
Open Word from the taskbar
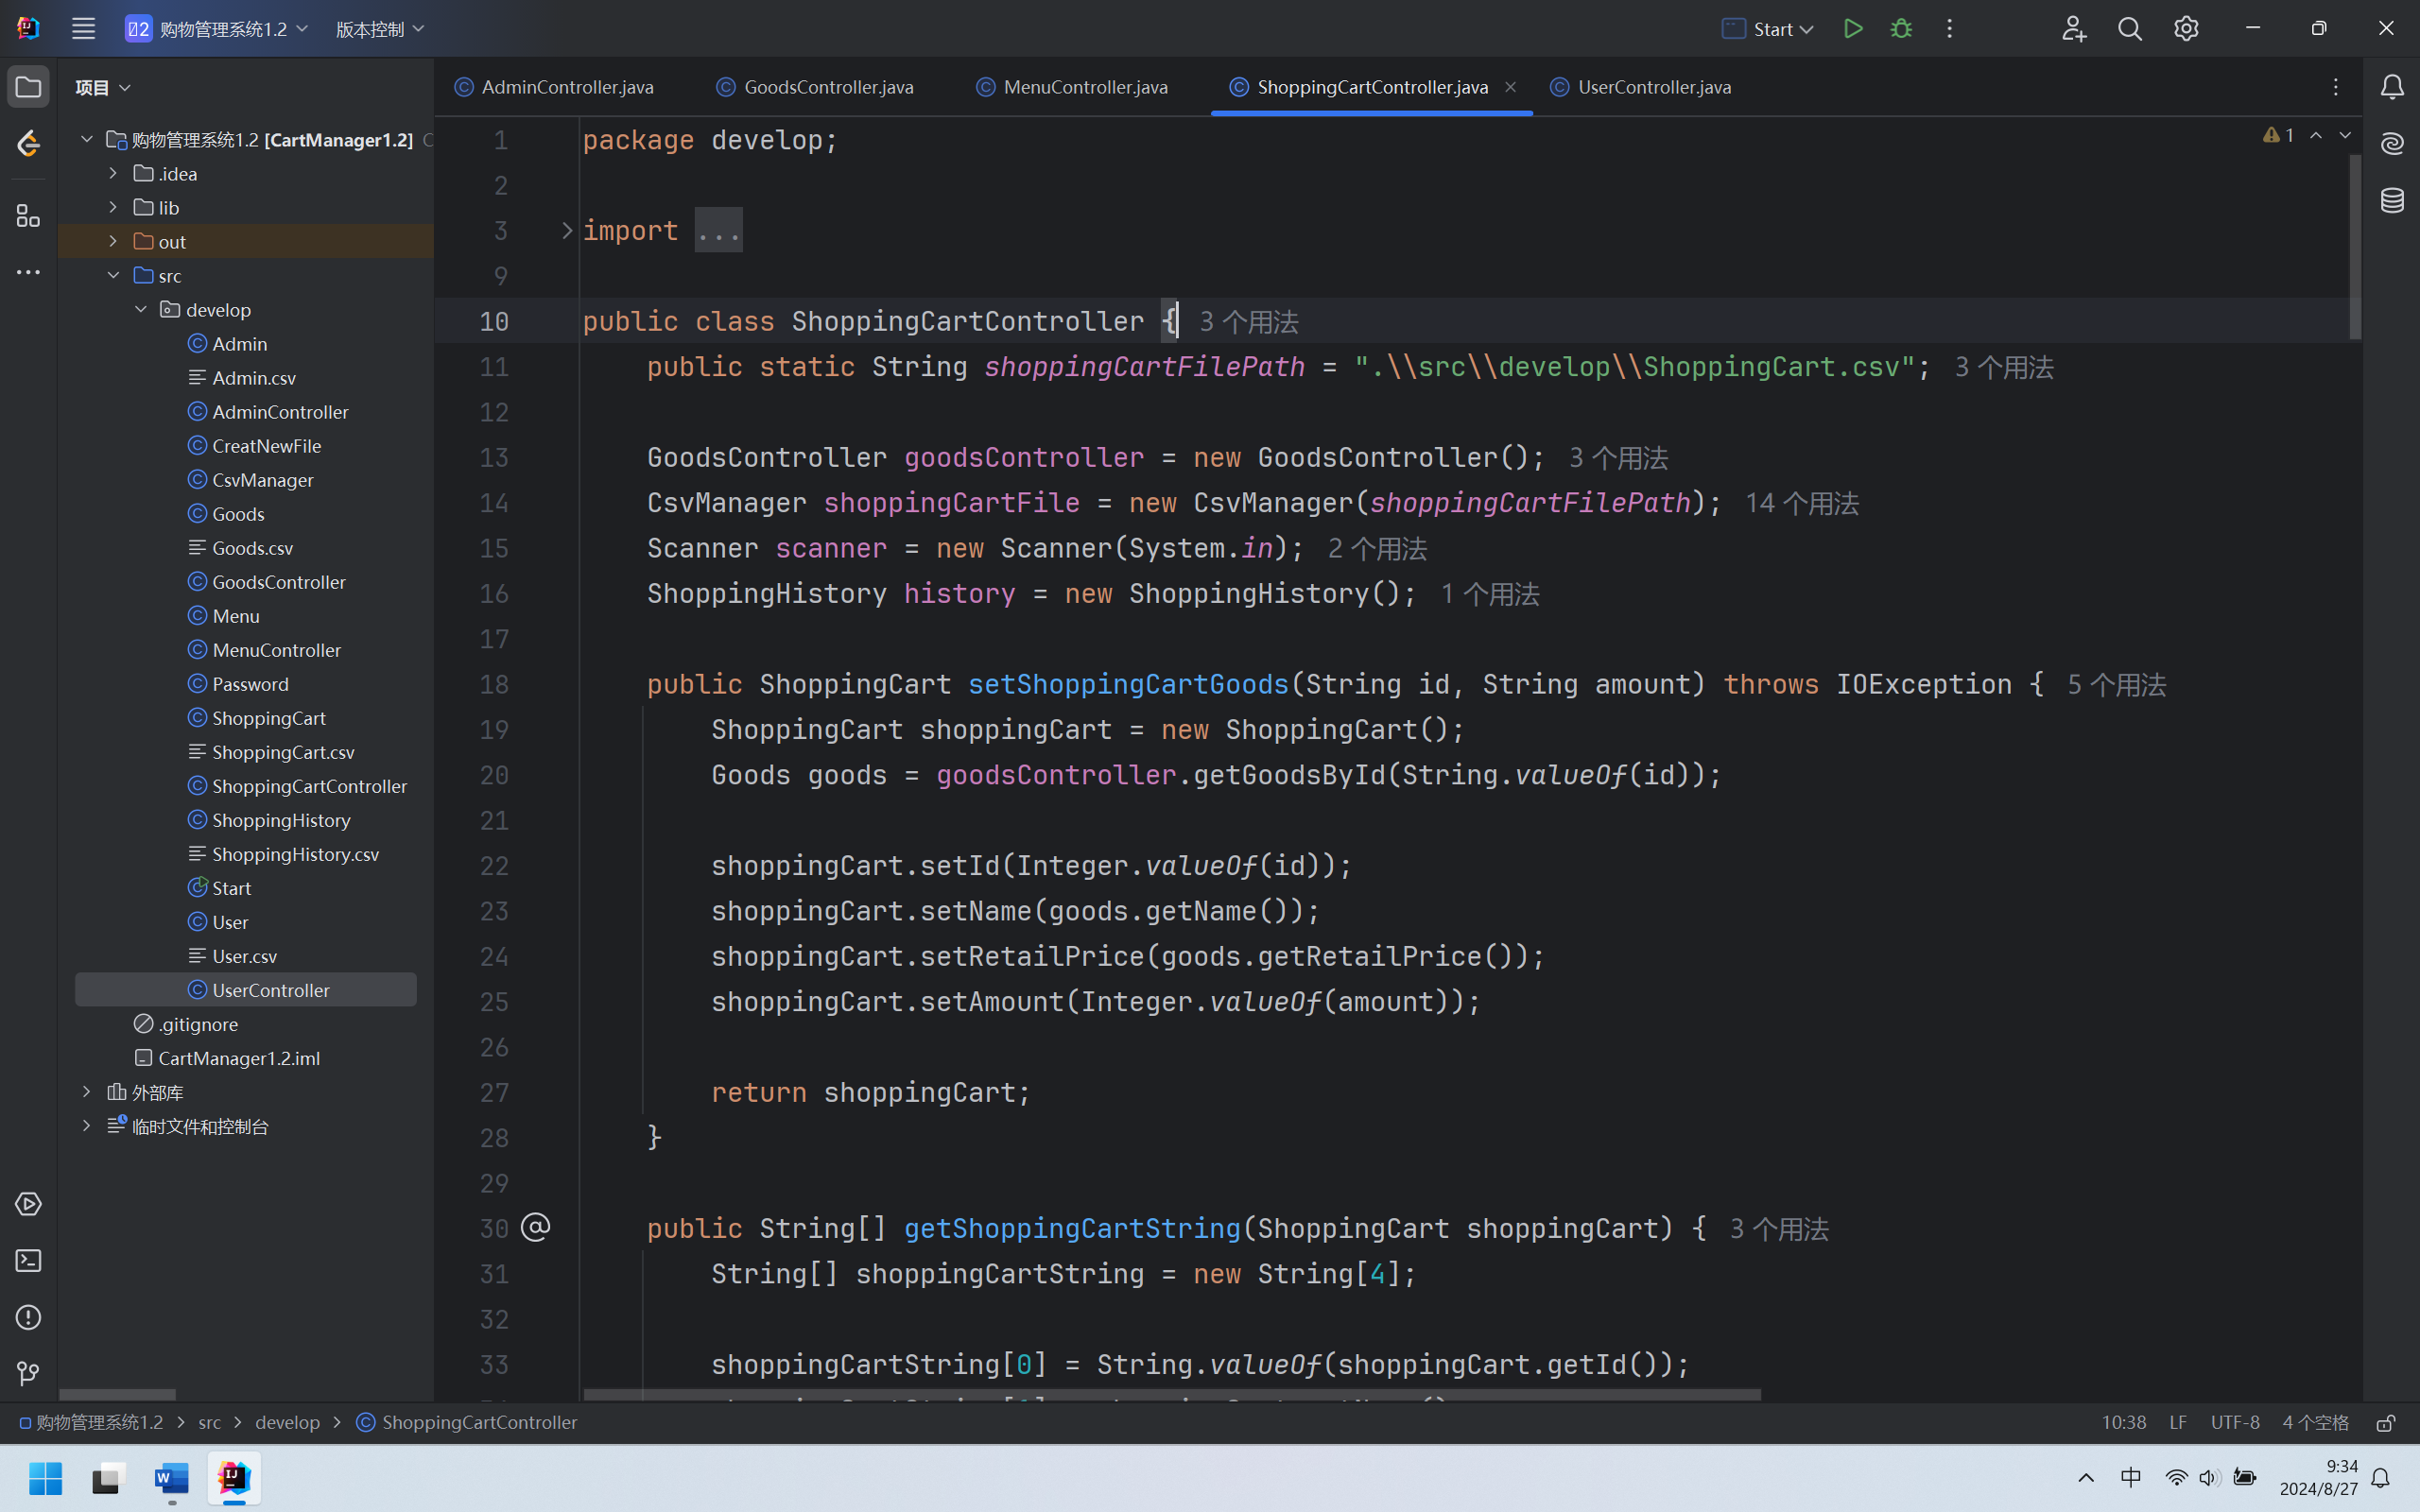point(171,1478)
